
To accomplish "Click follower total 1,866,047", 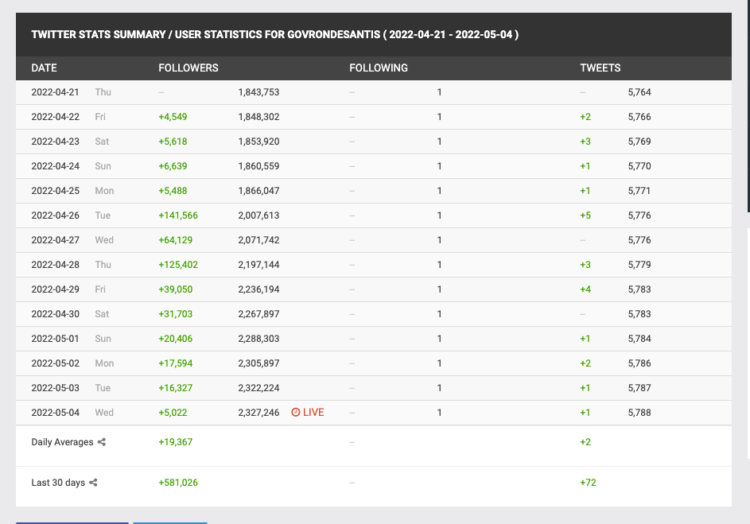I will [x=259, y=191].
